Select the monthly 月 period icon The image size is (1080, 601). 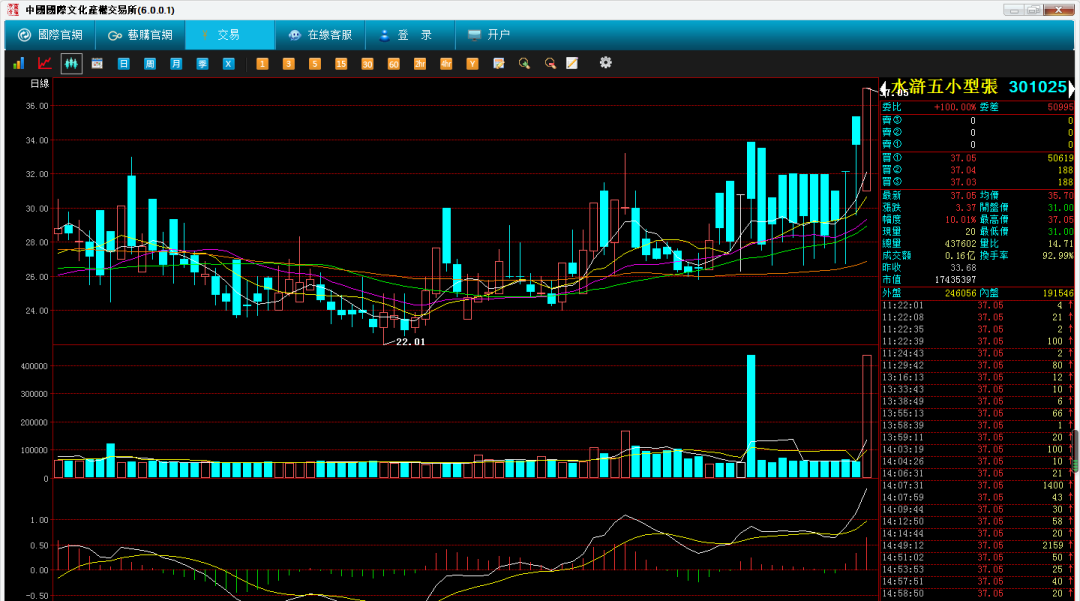point(176,63)
